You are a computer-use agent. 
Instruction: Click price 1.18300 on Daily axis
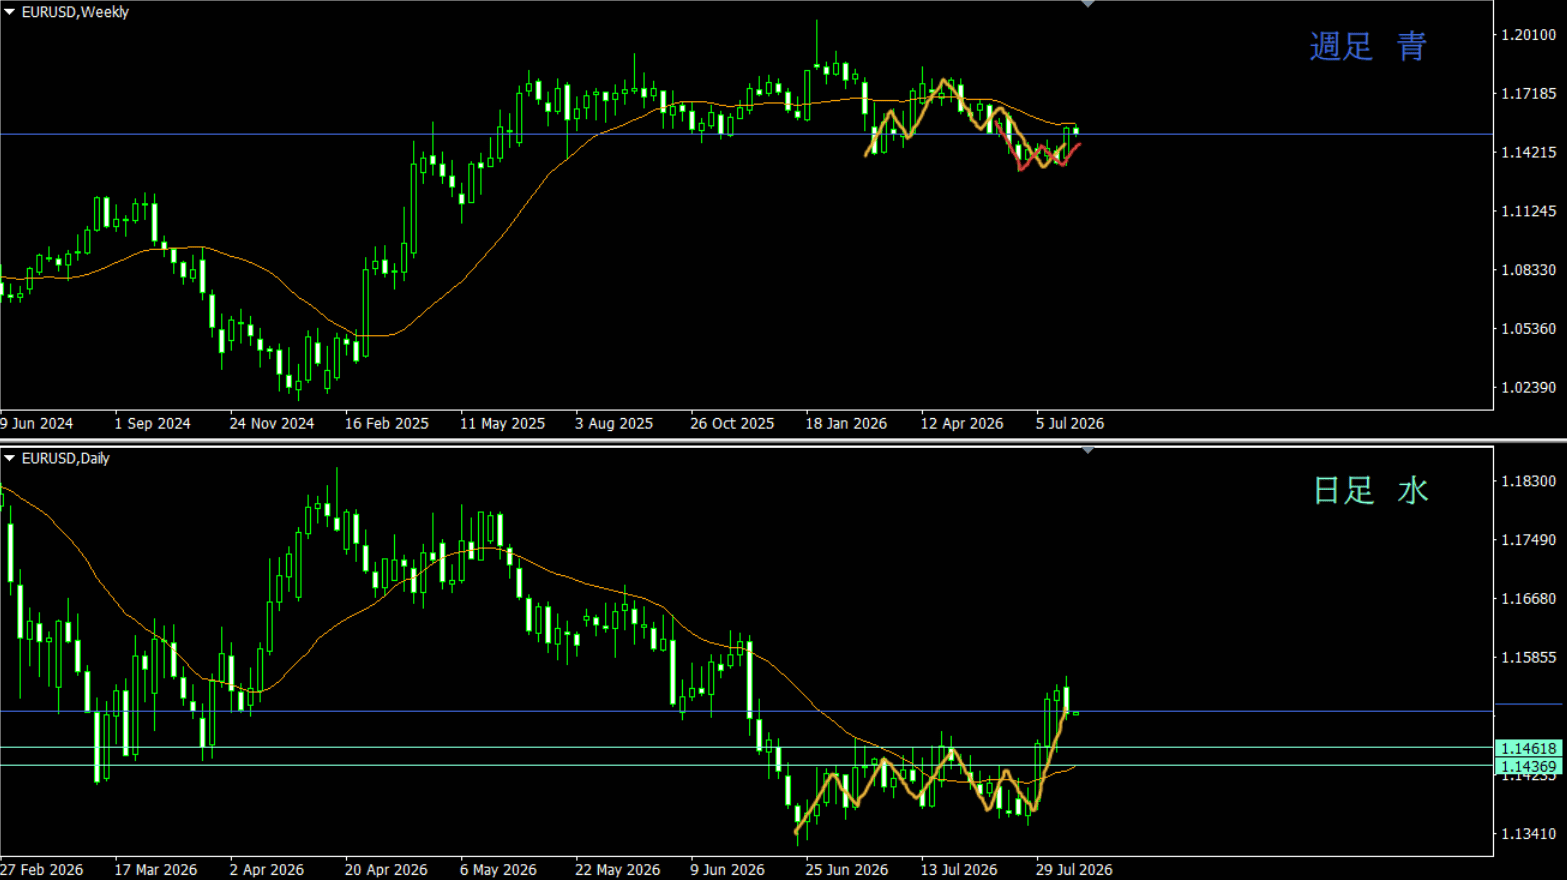click(x=1529, y=481)
